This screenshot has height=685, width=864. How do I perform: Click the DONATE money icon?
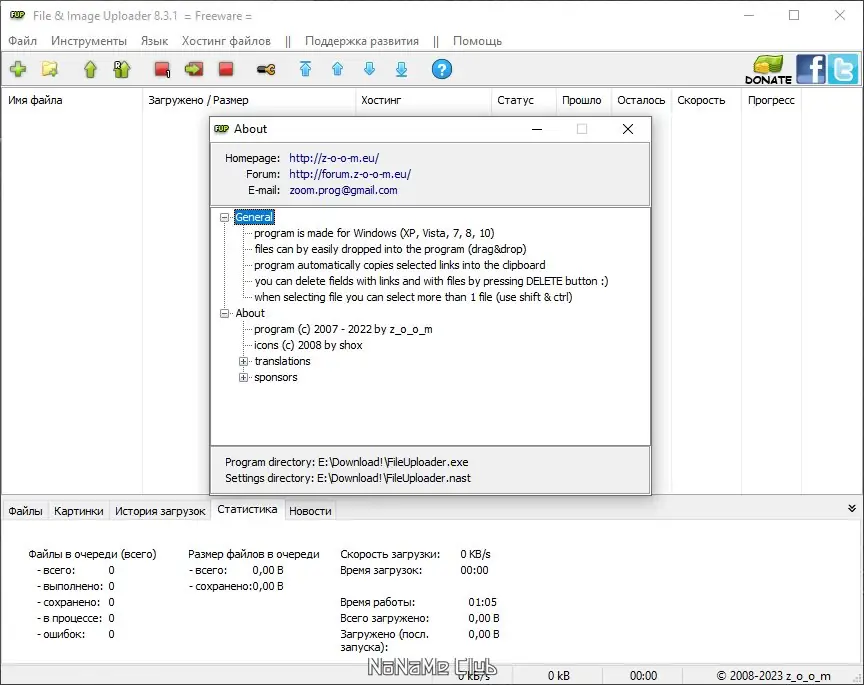[x=769, y=69]
